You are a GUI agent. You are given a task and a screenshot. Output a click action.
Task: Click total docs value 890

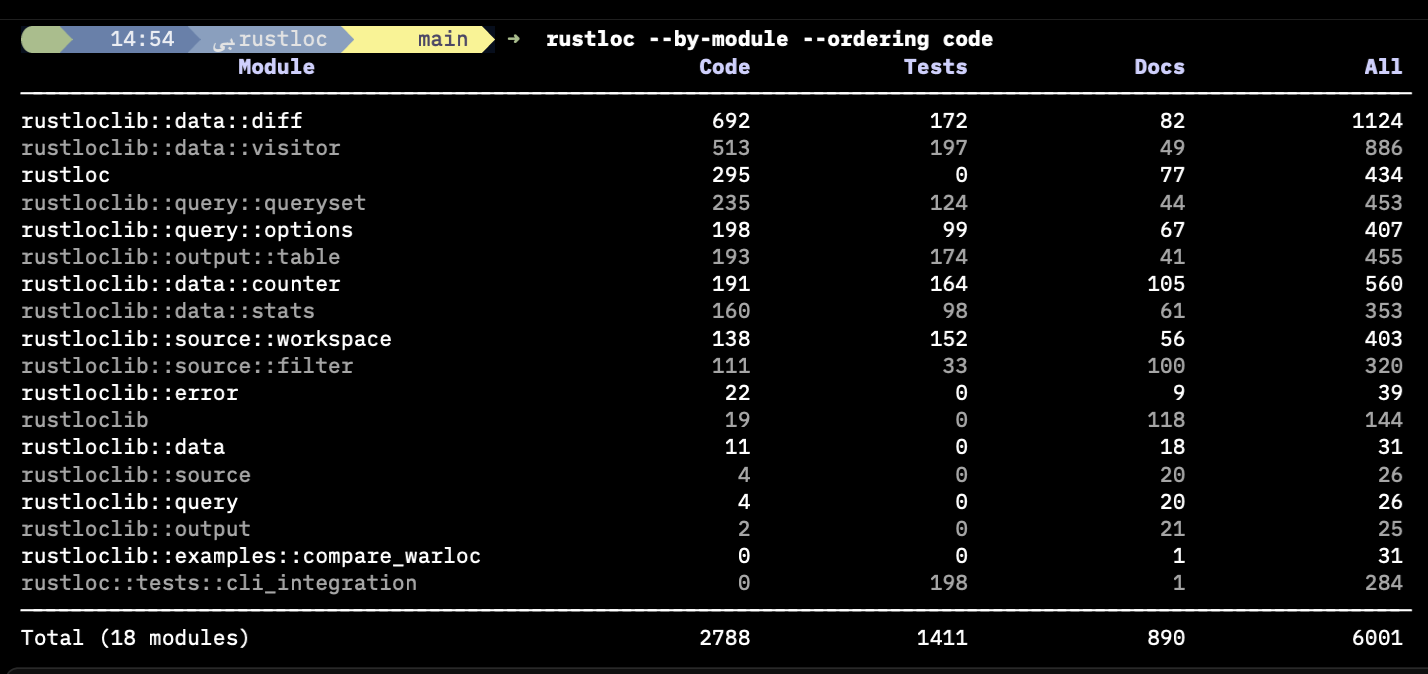[x=1166, y=637]
